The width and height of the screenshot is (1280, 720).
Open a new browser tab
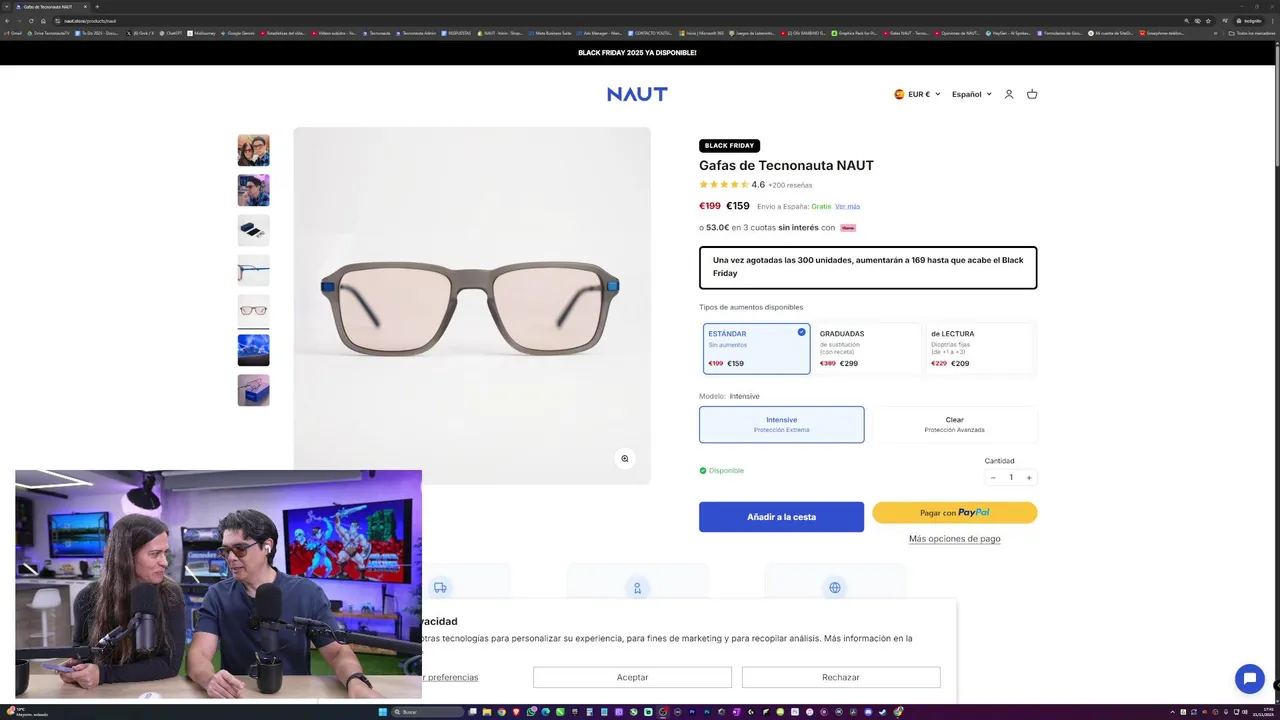point(97,7)
